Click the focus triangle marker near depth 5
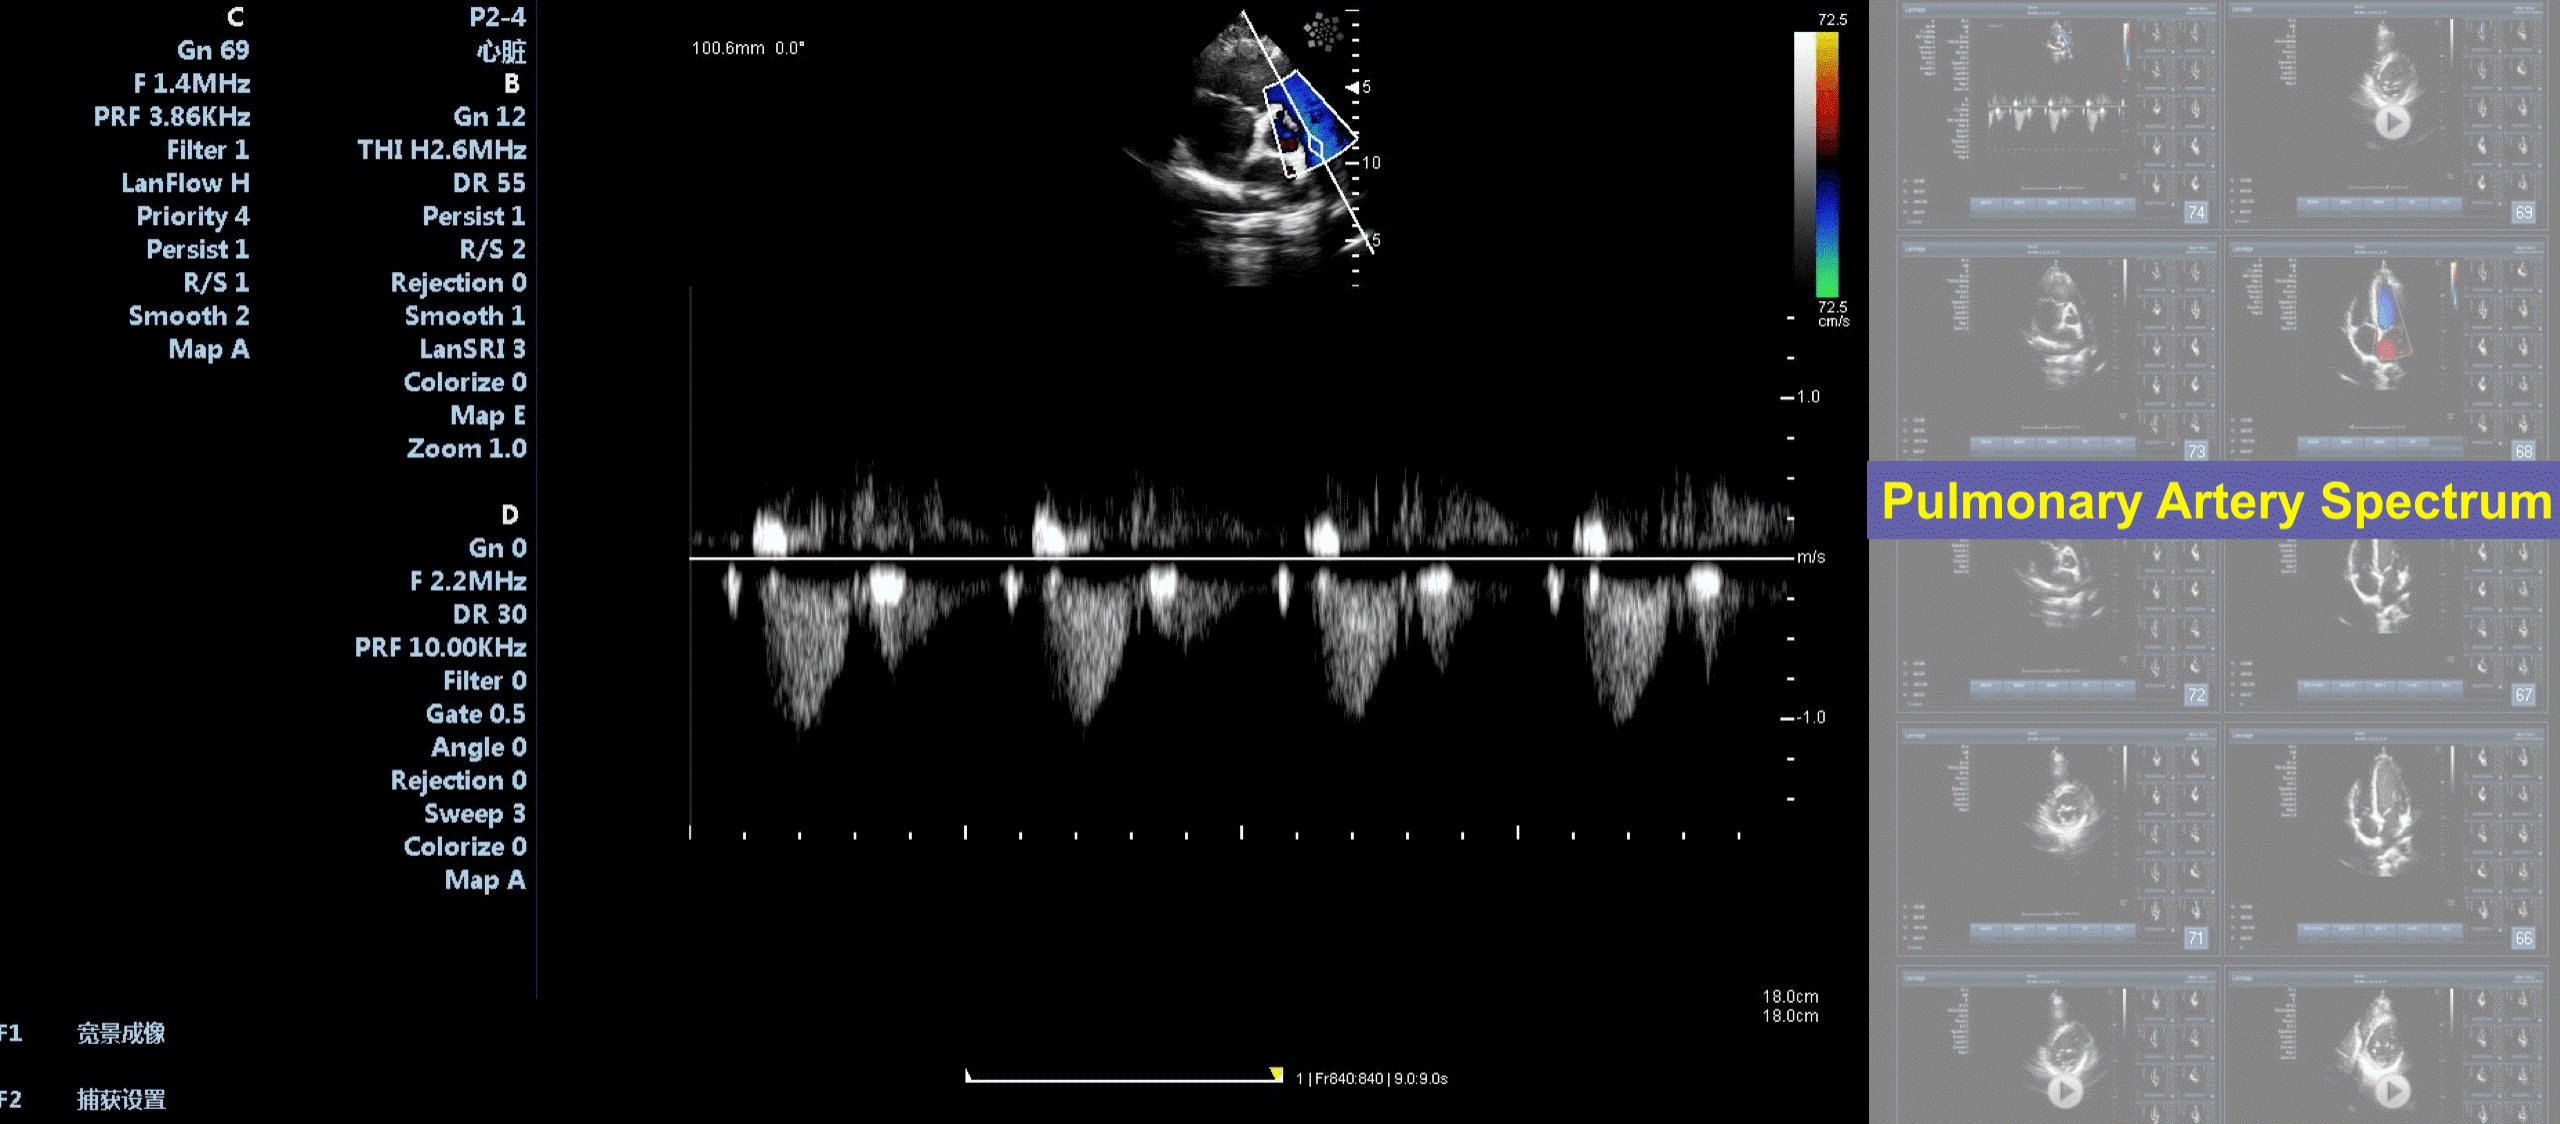Image resolution: width=2560 pixels, height=1124 pixels. pyautogui.click(x=1352, y=88)
